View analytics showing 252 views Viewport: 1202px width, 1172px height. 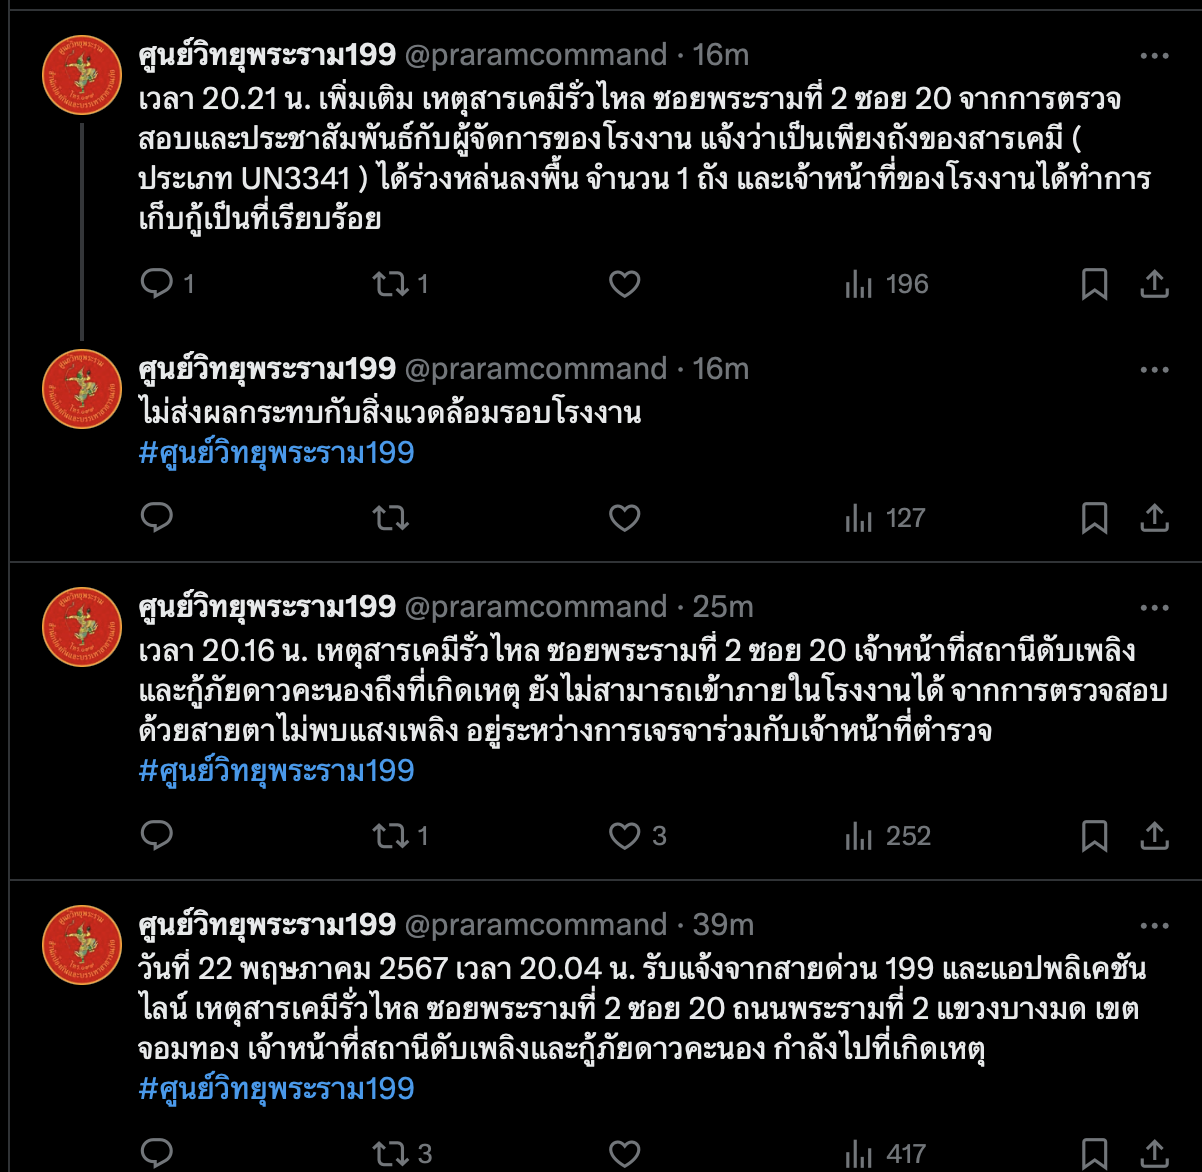point(888,836)
